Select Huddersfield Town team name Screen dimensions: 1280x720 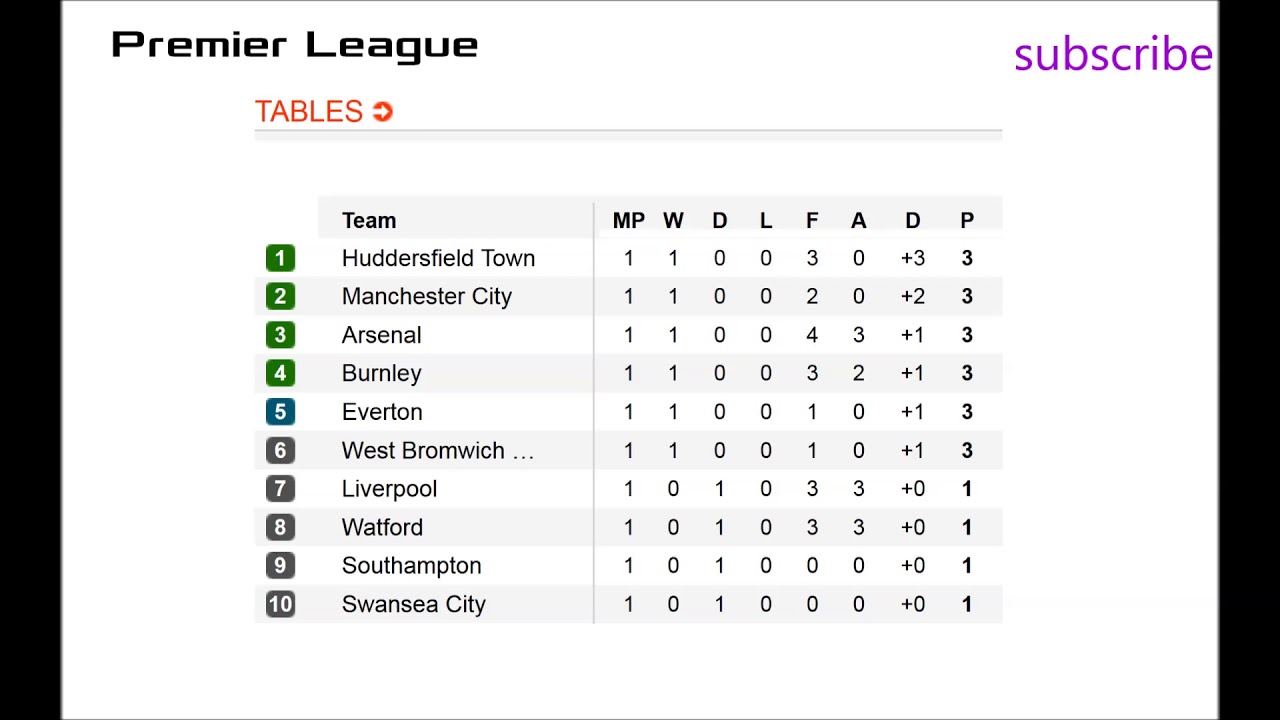coord(438,259)
